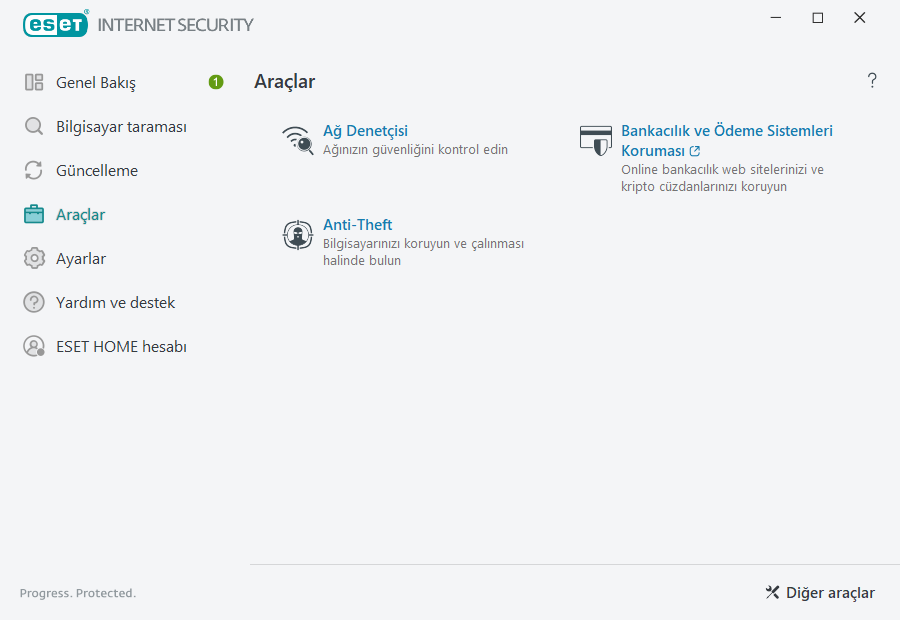Open the help question mark near Araçlar heading
Viewport: 900px width, 620px height.
[x=871, y=80]
